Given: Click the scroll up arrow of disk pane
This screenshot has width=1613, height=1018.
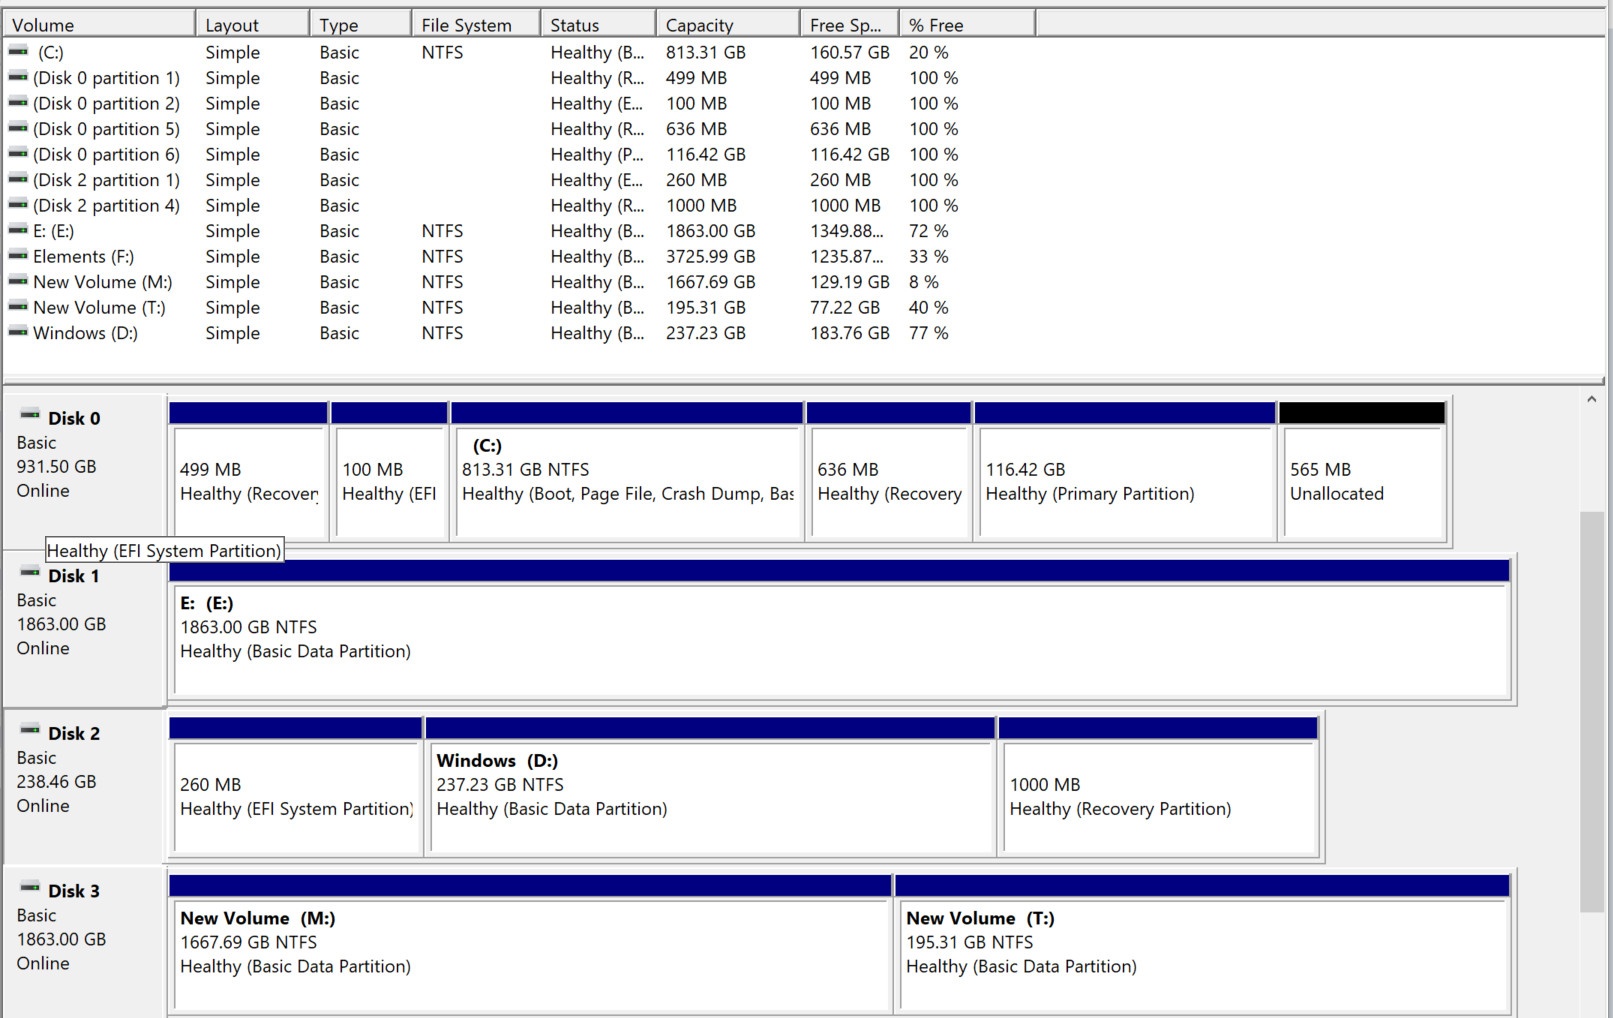Looking at the screenshot, I should 1591,400.
